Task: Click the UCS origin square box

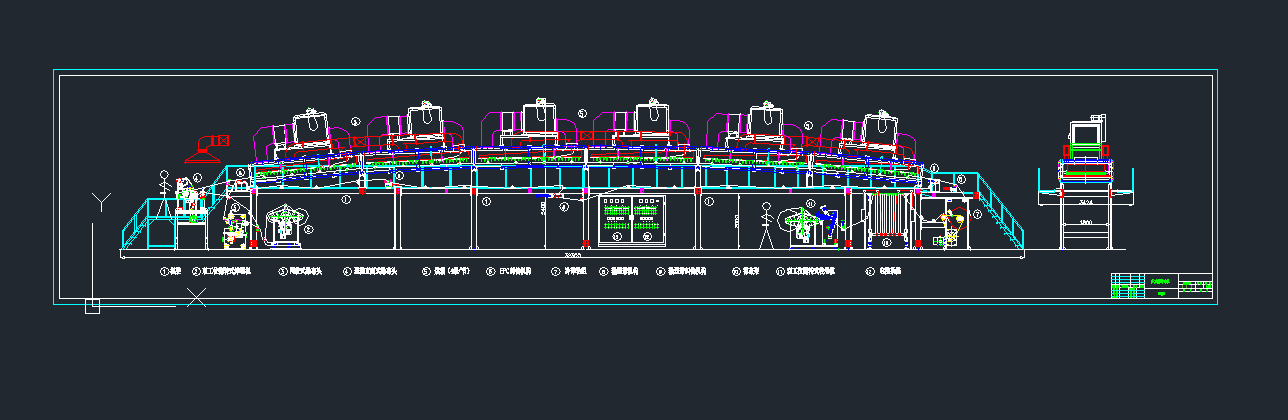Action: click(92, 306)
